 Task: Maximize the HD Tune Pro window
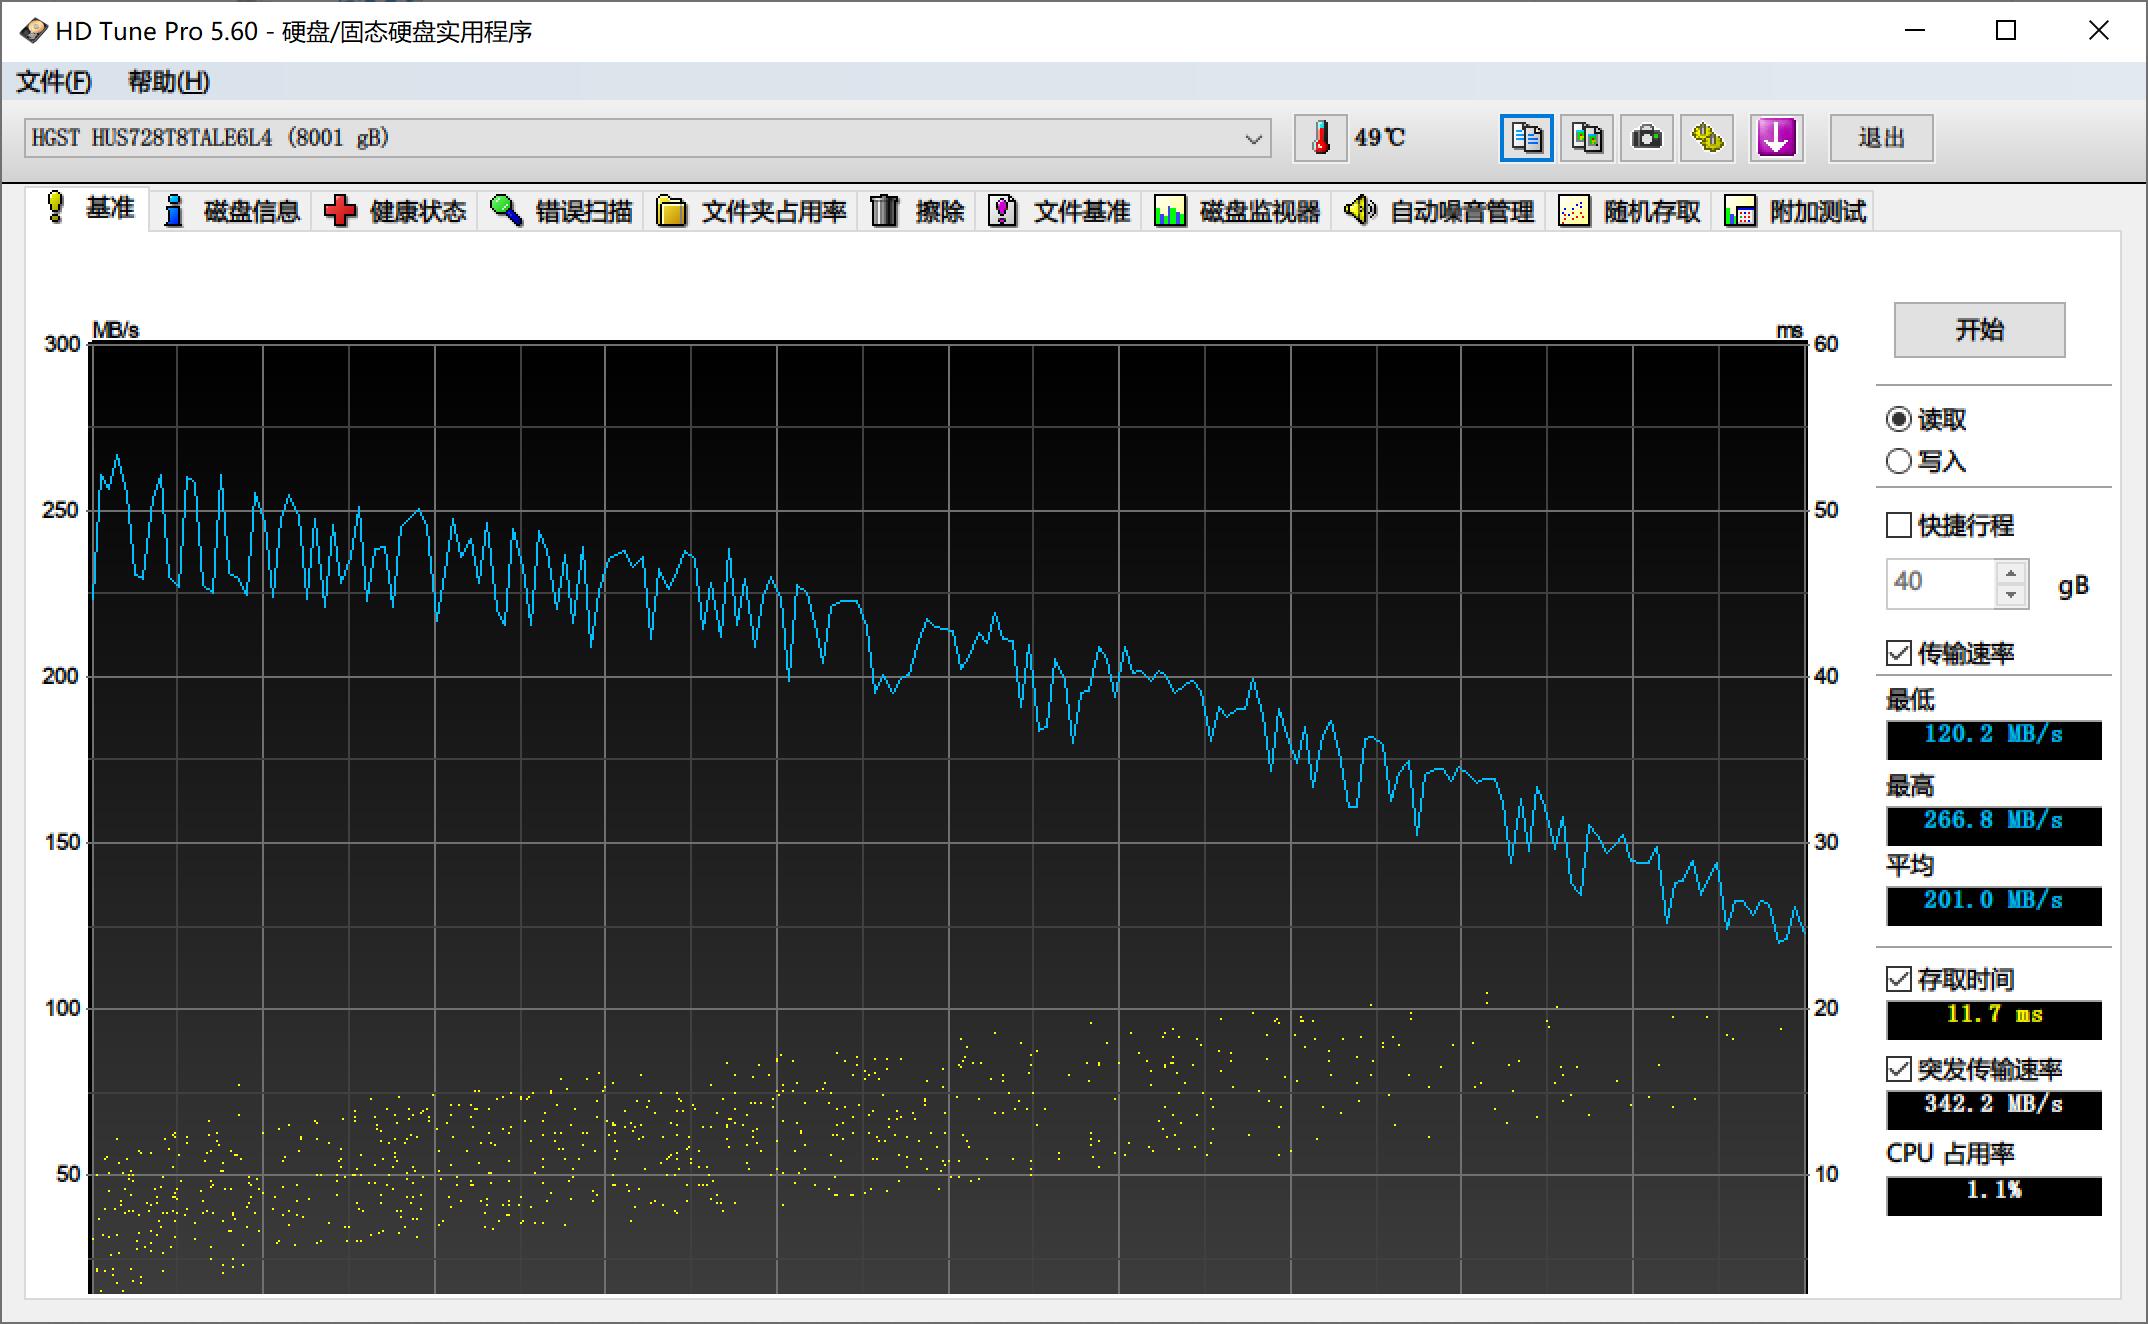click(2006, 31)
